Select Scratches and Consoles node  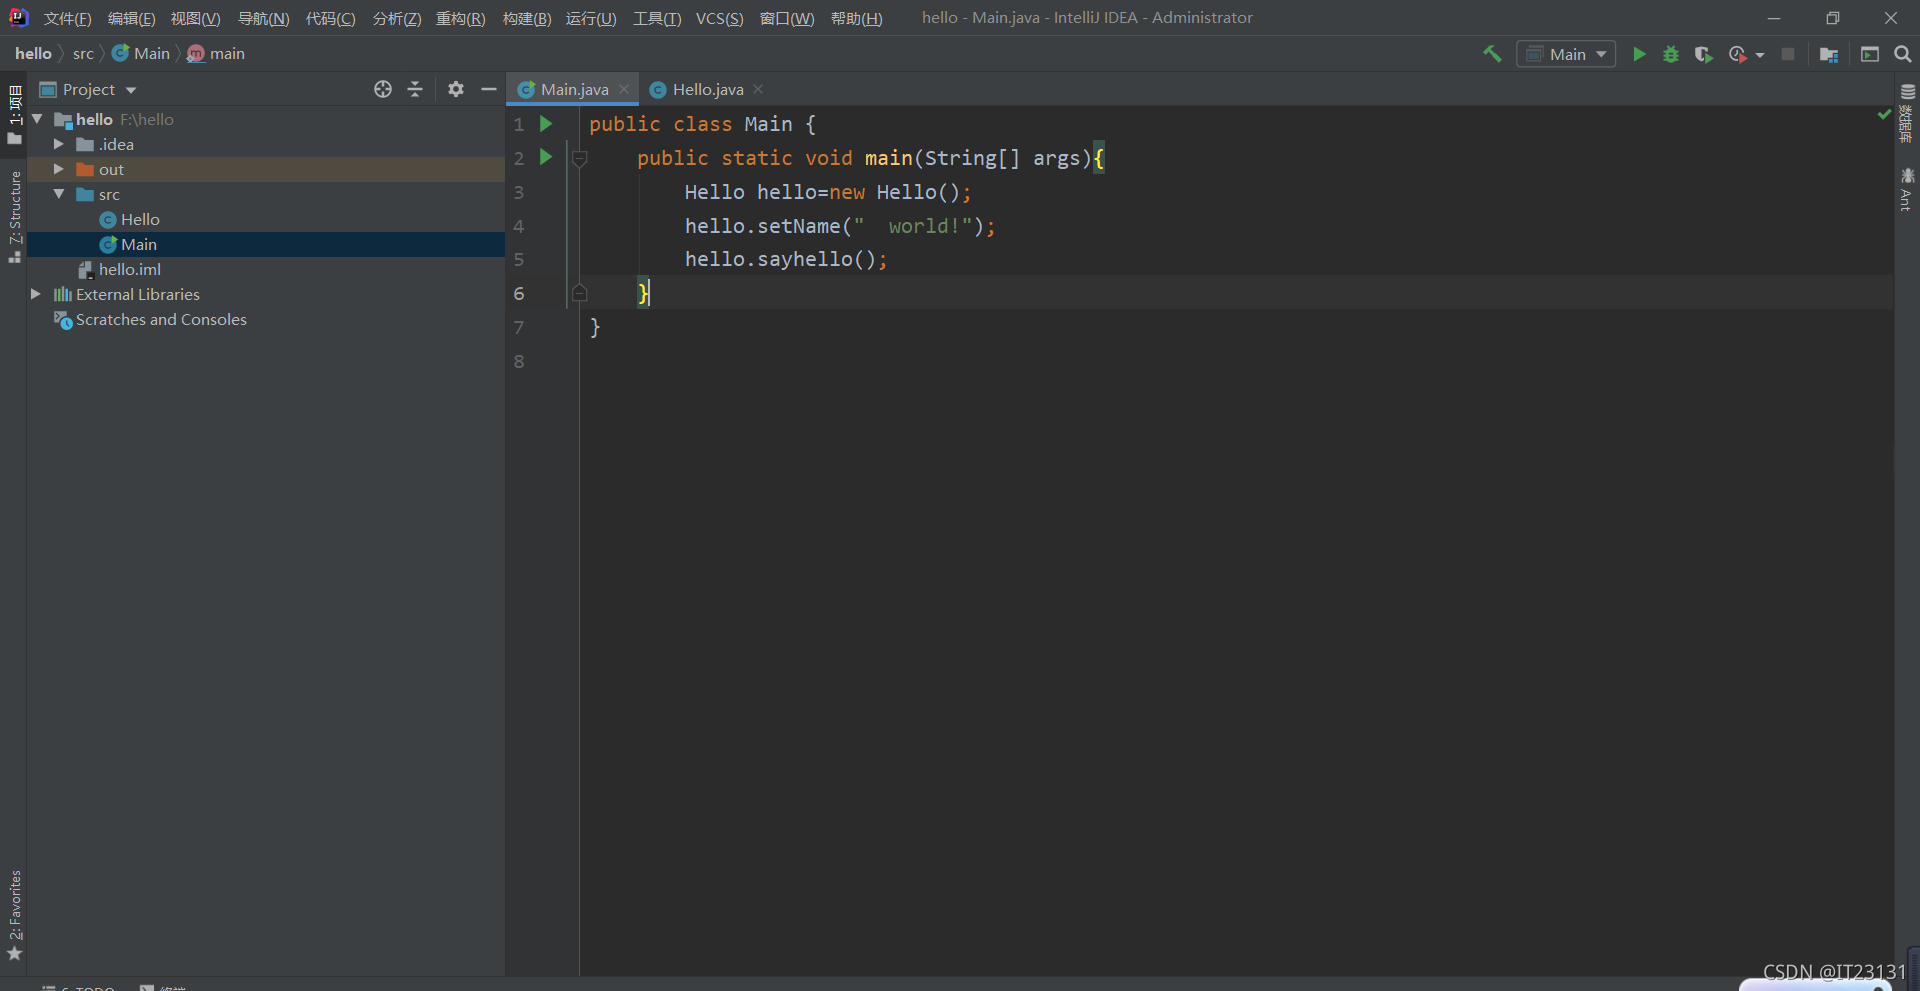tap(150, 319)
